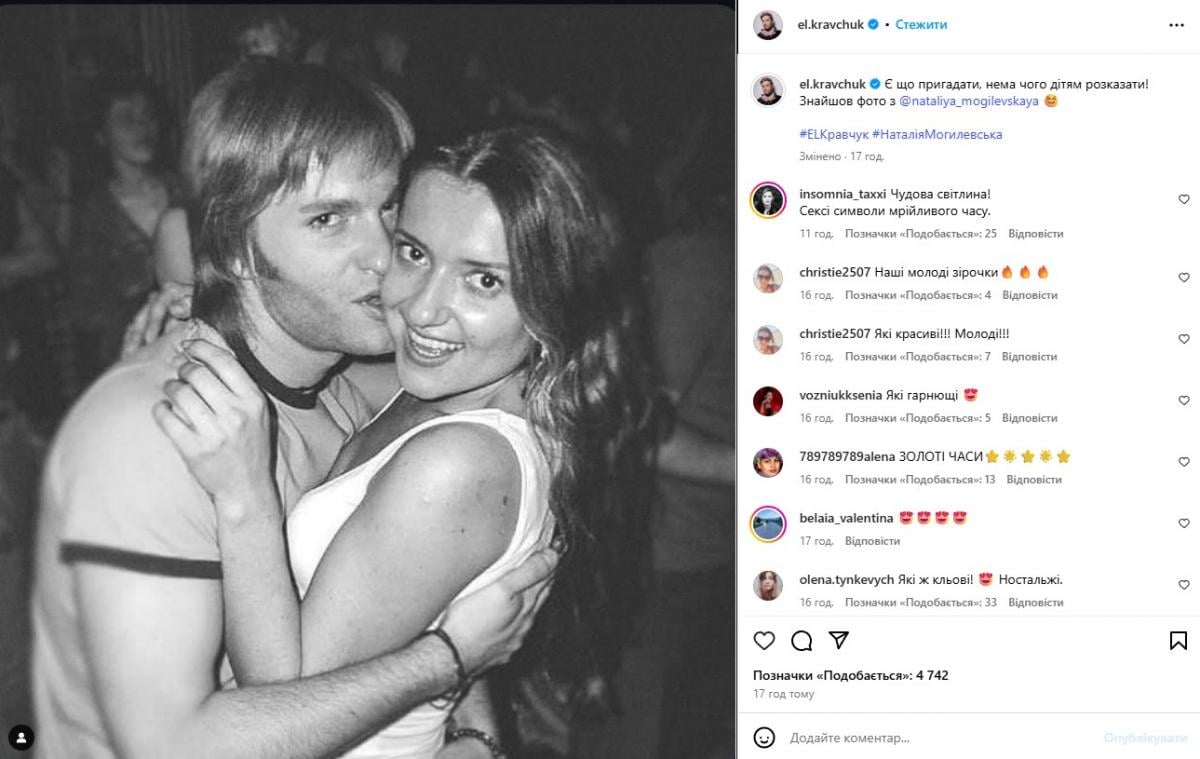Open the @nataliya_mogilevskaya mention link
This screenshot has width=1200, height=759.
point(968,101)
